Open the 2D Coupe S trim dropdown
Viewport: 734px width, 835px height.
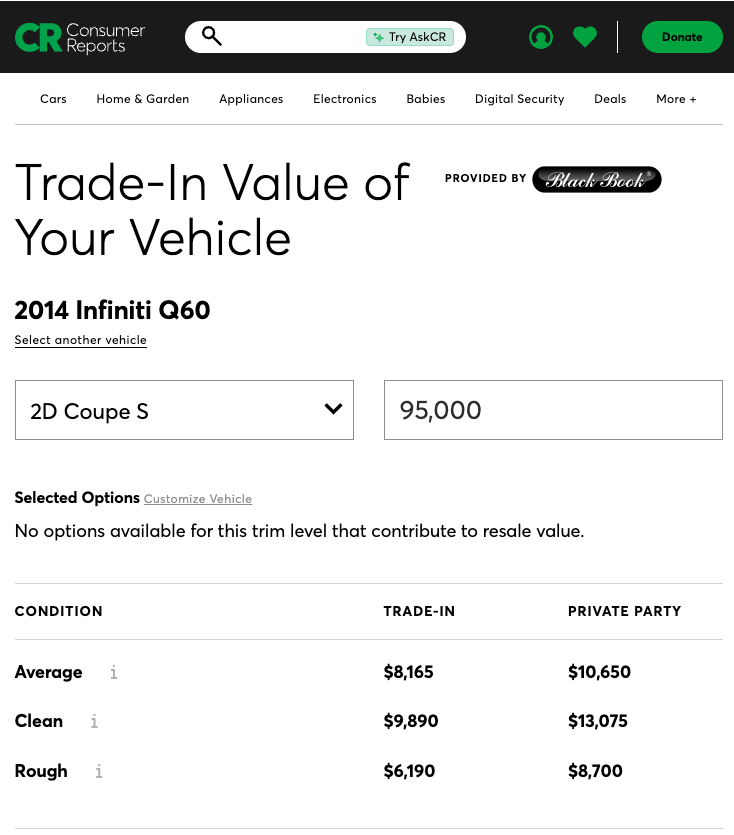click(184, 410)
